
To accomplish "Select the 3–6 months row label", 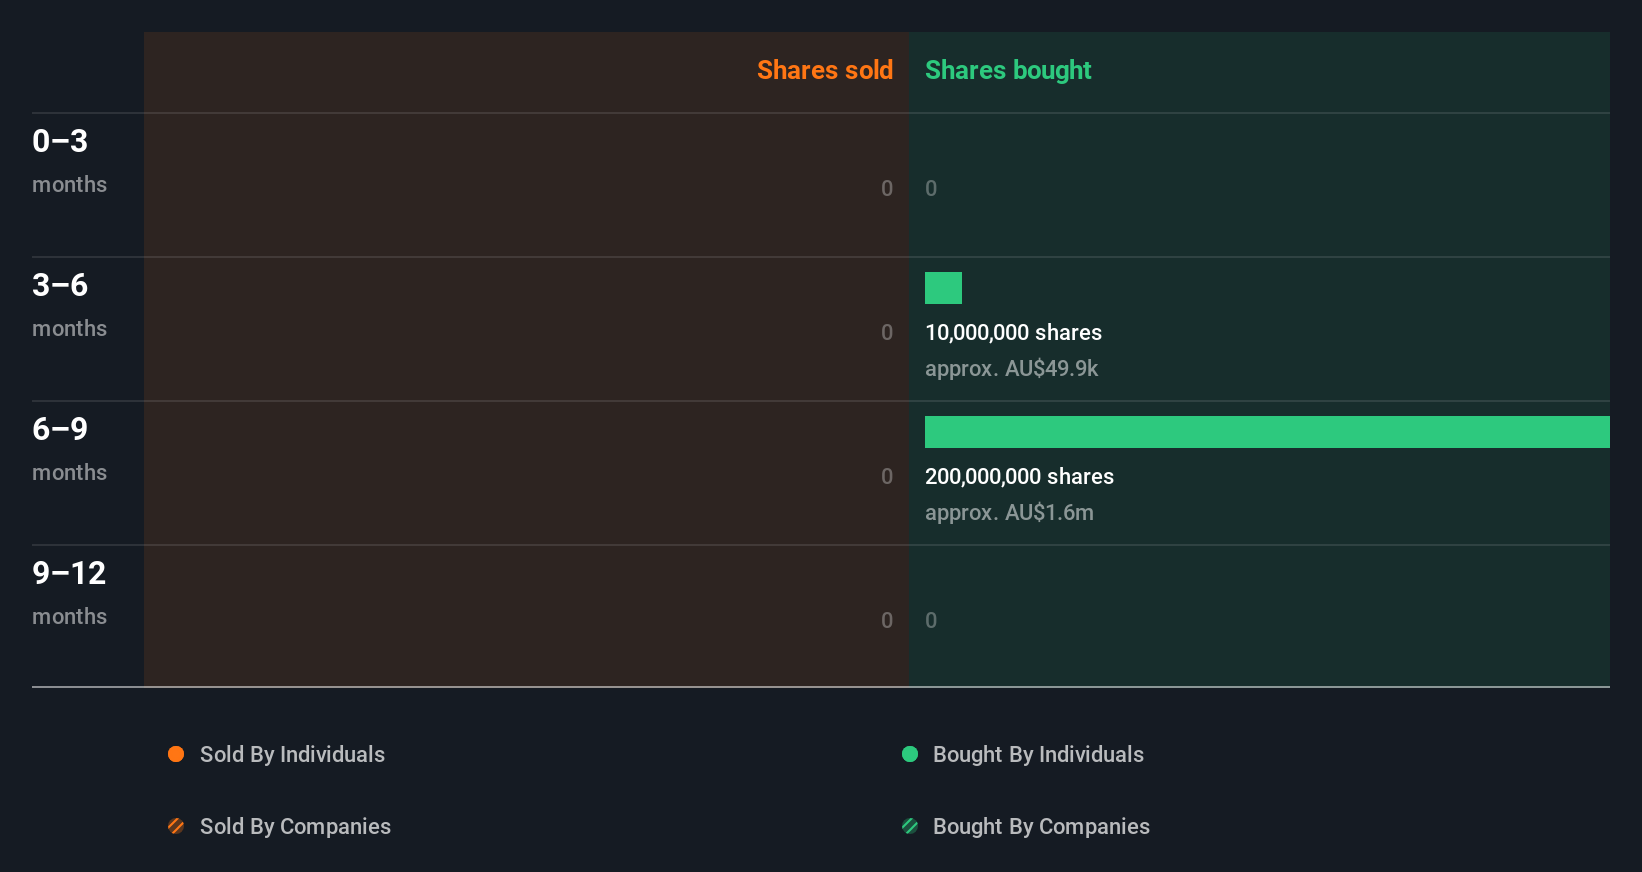I will [69, 304].
